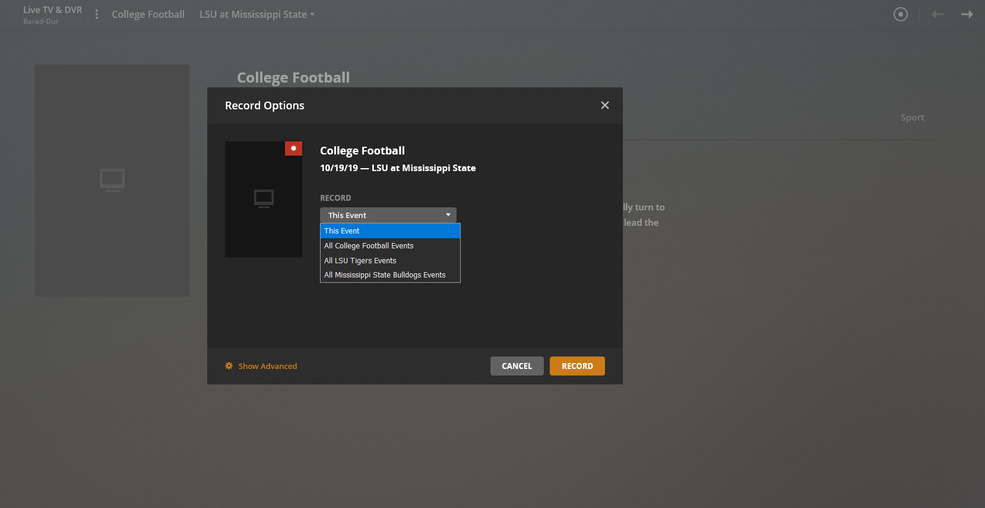
Task: Click the 10/19/19 — LSU at Mississippi State subtitle
Action: click(x=398, y=168)
